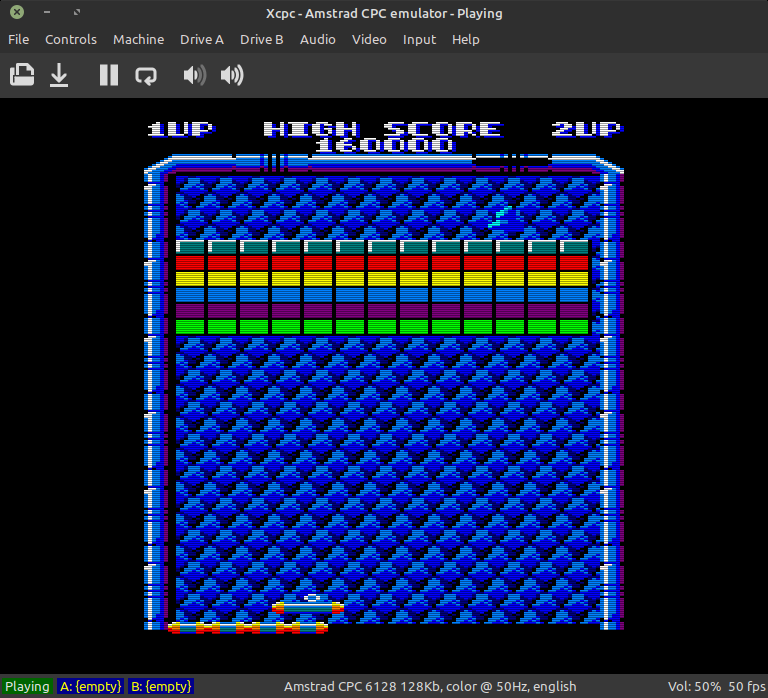
Task: Open the Audio menu
Action: click(317, 40)
